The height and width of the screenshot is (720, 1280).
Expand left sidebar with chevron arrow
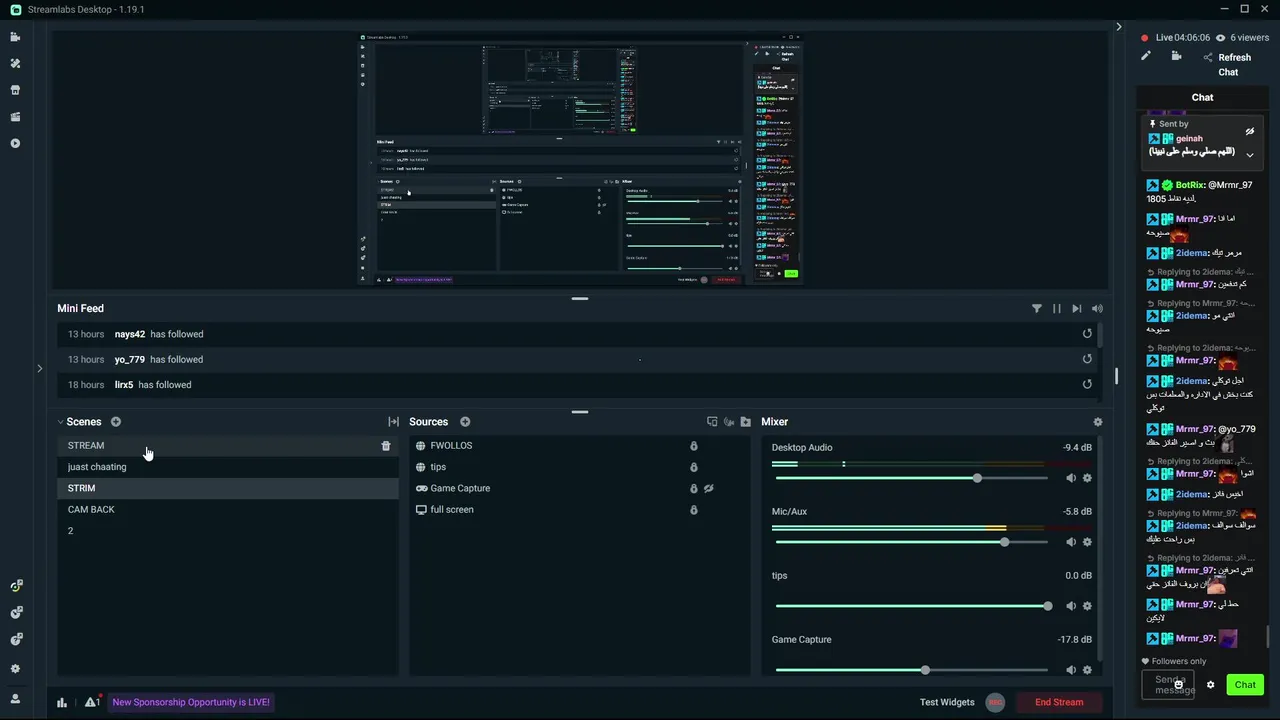pos(39,368)
